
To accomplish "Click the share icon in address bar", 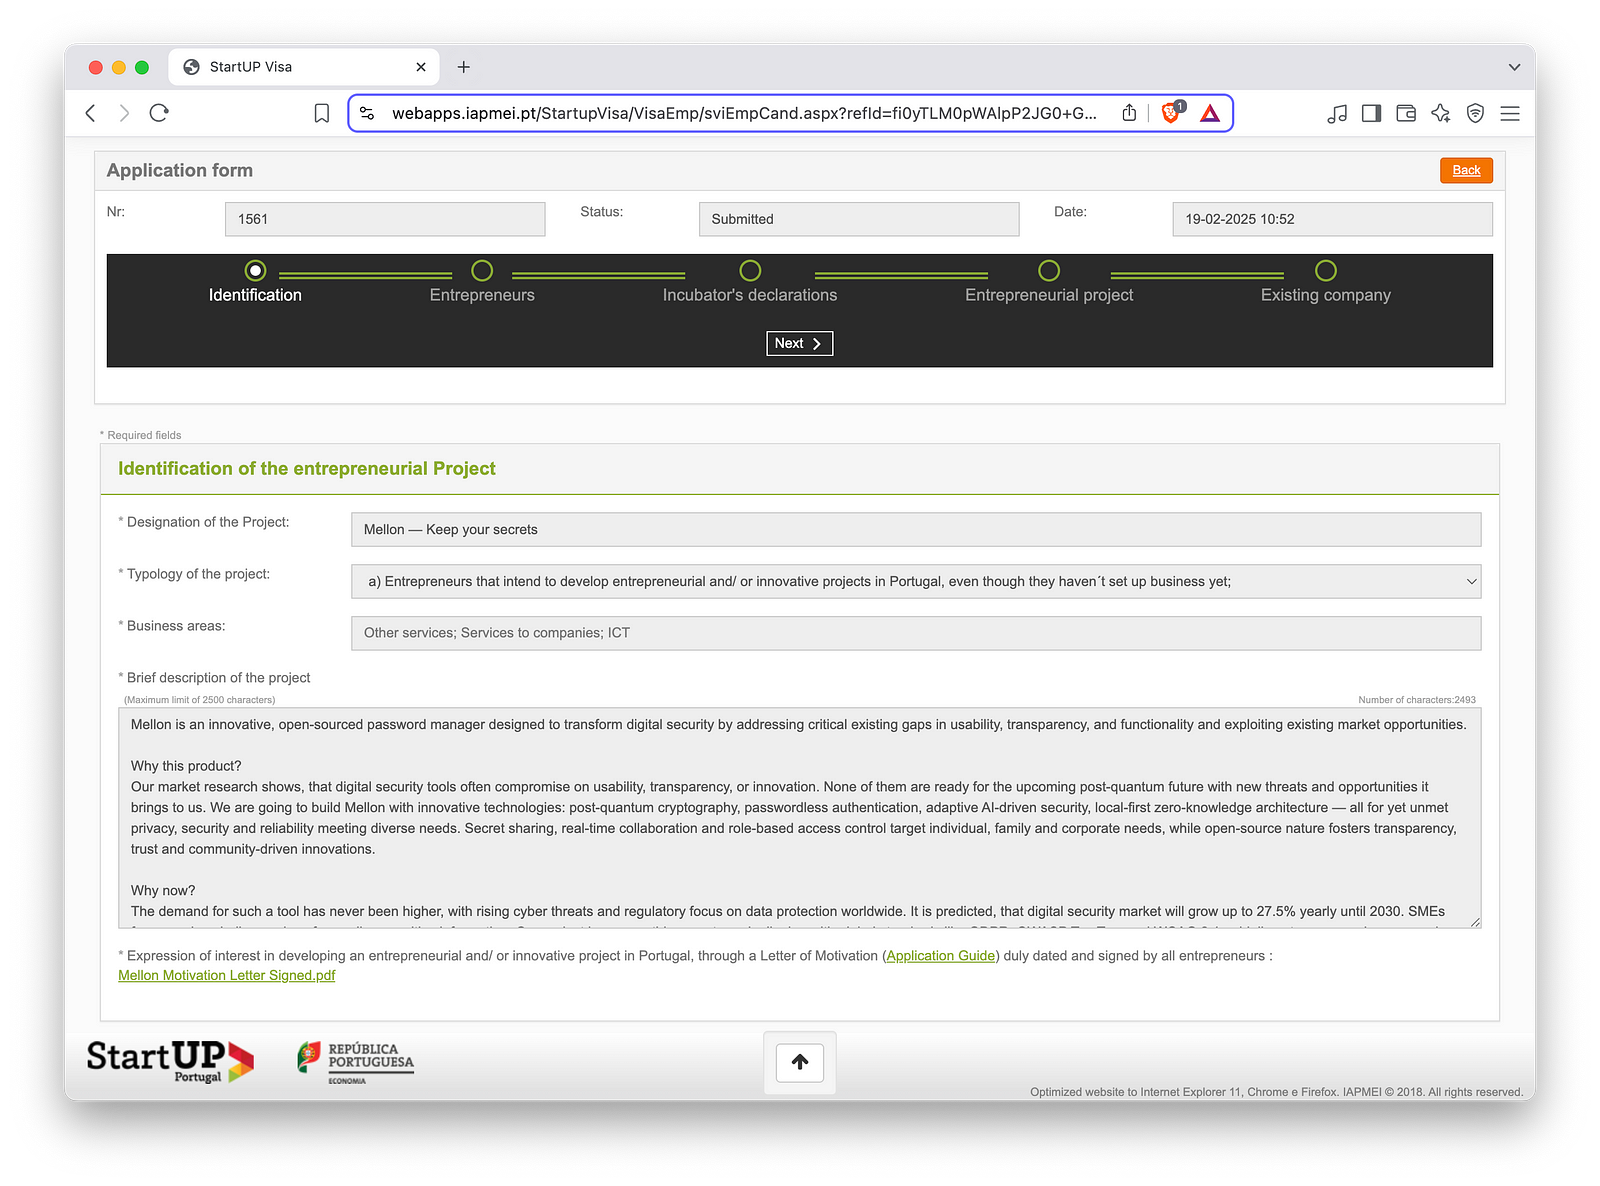I will click(1129, 113).
